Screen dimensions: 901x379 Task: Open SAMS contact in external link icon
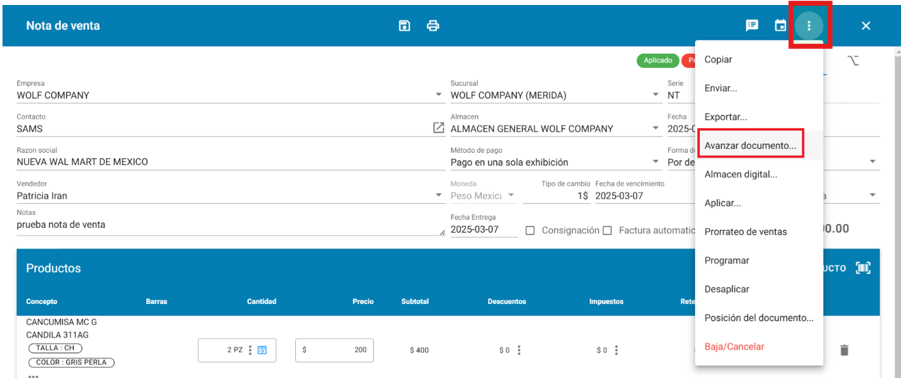[x=438, y=128]
